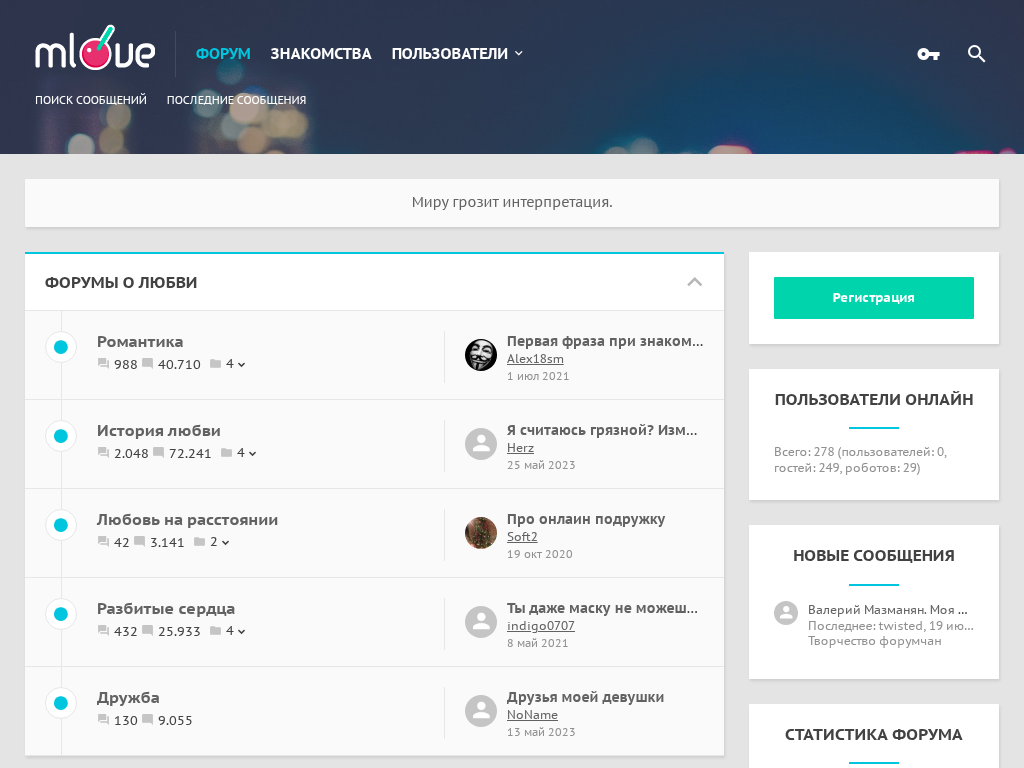Click the mlove logo
The image size is (1024, 768).
tap(94, 52)
